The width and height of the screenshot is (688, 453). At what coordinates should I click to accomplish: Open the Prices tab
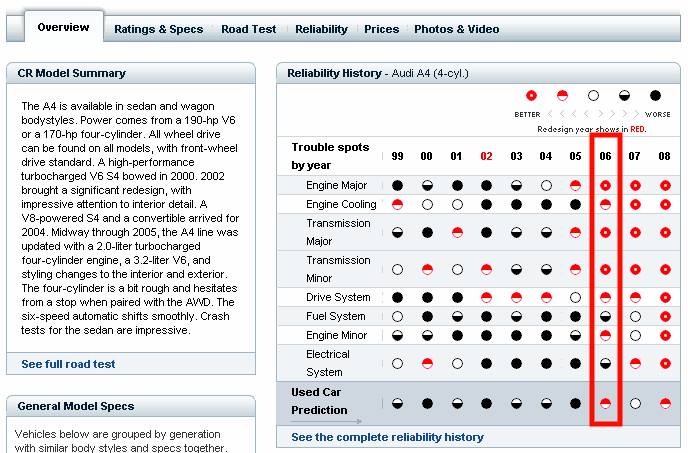click(381, 29)
